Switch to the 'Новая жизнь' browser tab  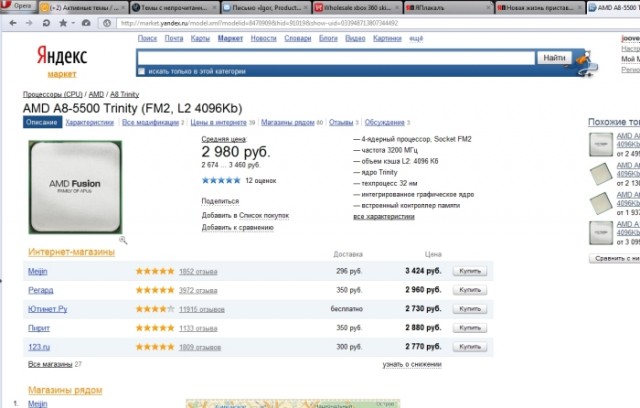(540, 7)
